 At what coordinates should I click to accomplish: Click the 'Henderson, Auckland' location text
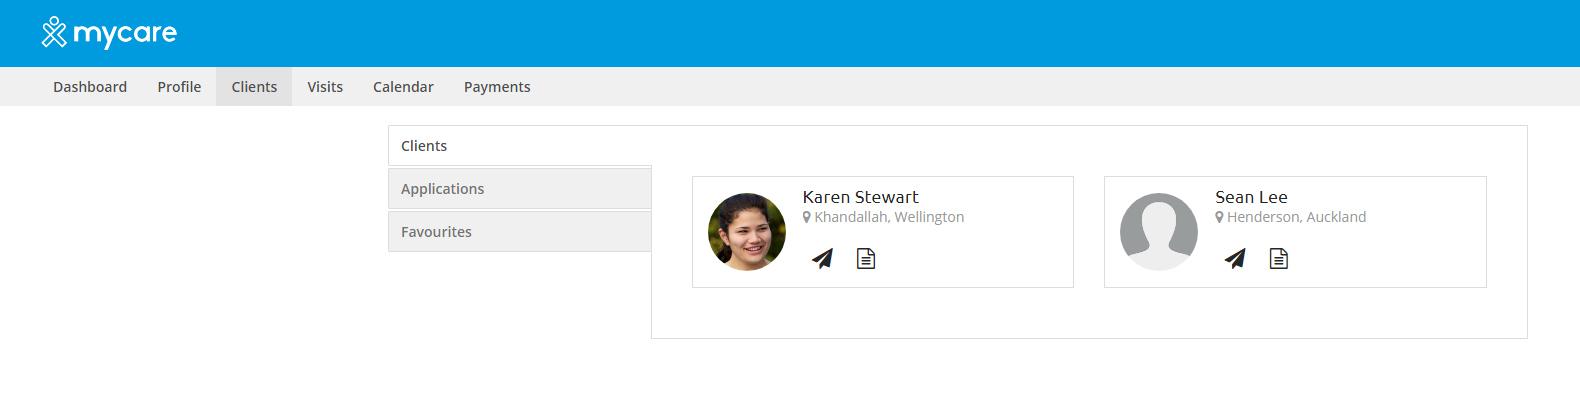pos(1296,217)
